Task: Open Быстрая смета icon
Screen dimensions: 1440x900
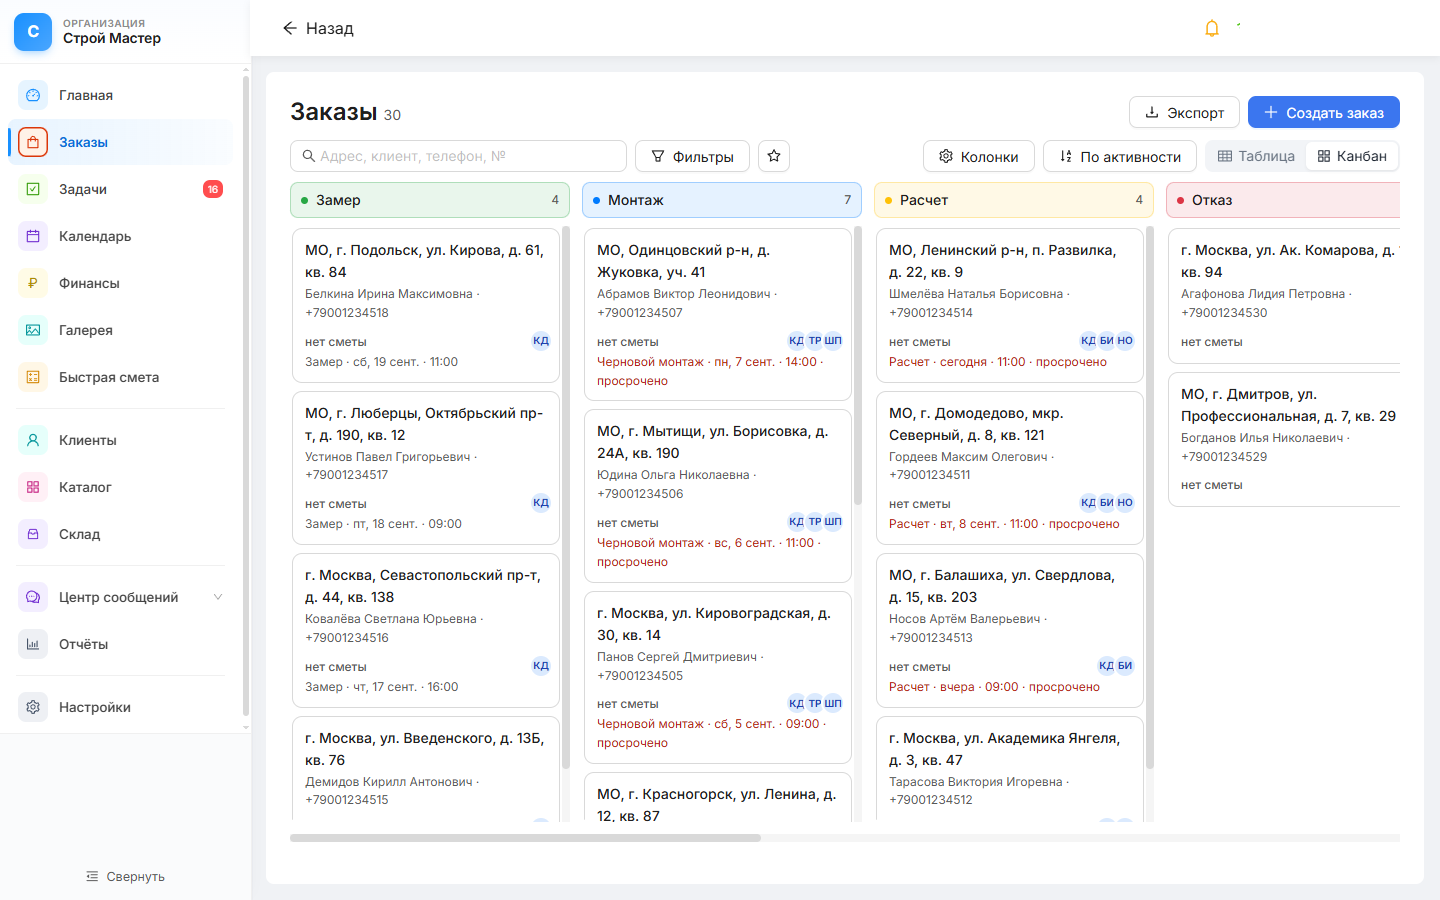Action: pos(33,377)
